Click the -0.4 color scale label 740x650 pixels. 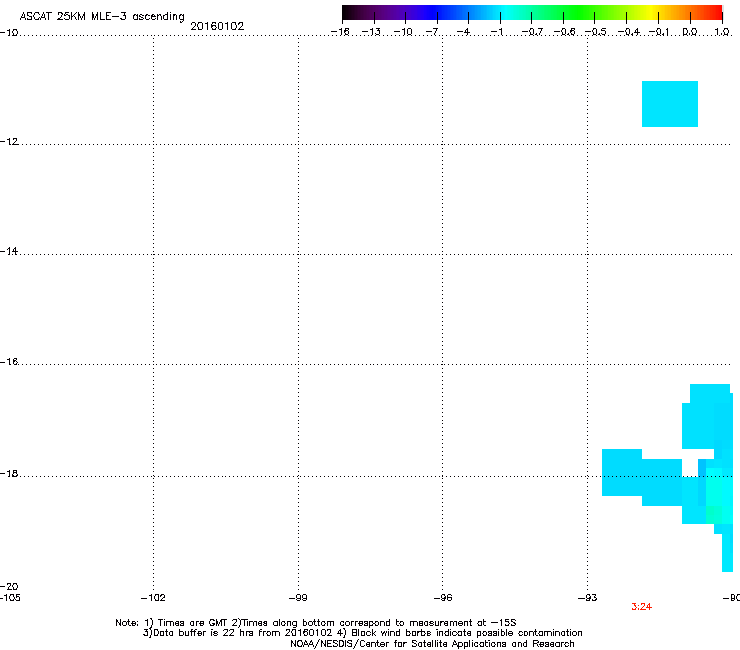629,32
